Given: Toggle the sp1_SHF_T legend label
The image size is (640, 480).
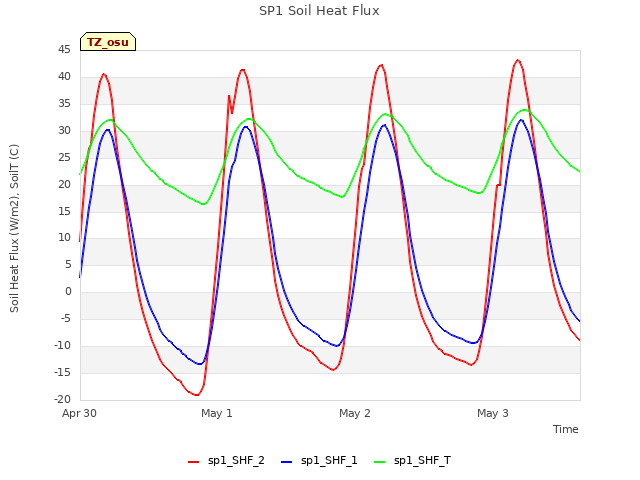Looking at the screenshot, I should tap(422, 460).
